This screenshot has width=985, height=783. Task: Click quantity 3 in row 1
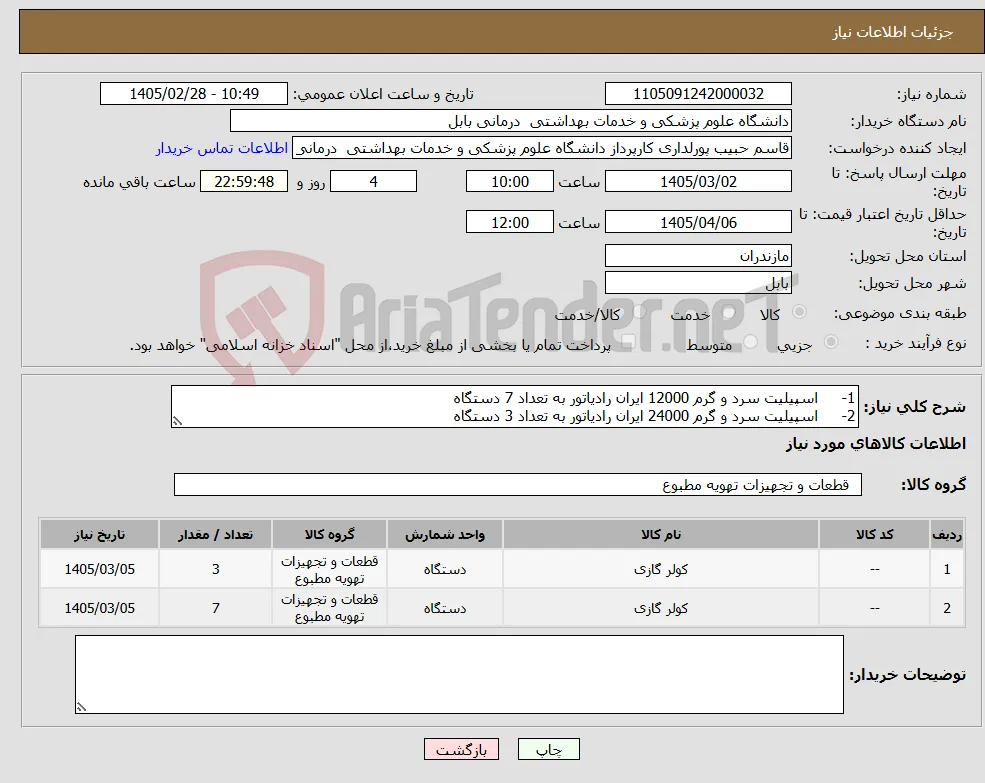pos(215,569)
